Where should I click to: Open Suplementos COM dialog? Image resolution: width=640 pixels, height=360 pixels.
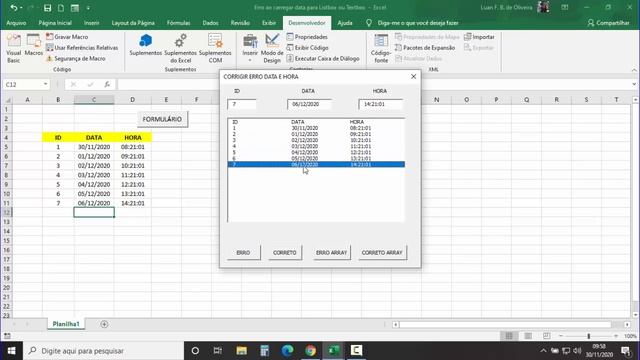(215, 48)
